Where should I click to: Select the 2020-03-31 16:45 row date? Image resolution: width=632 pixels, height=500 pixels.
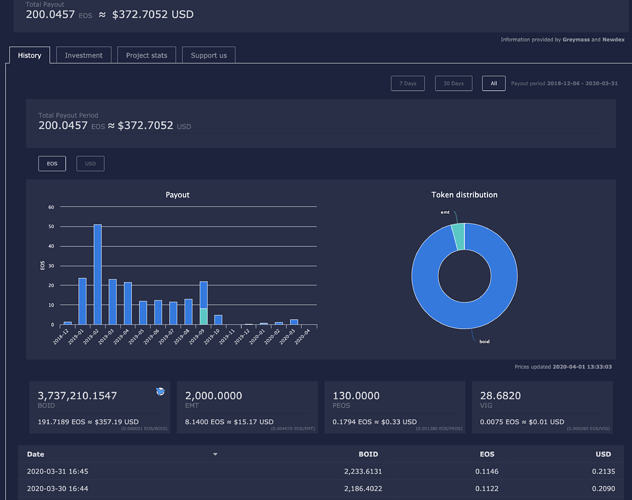pos(57,471)
